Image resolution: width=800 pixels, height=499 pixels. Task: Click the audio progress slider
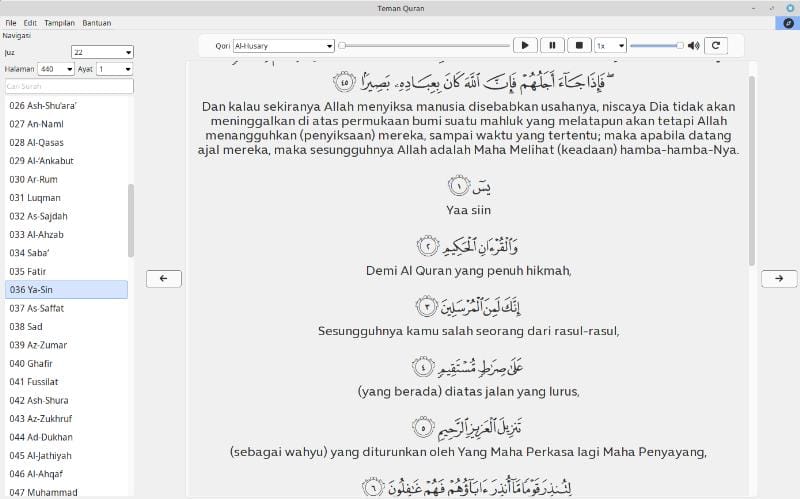coord(424,45)
